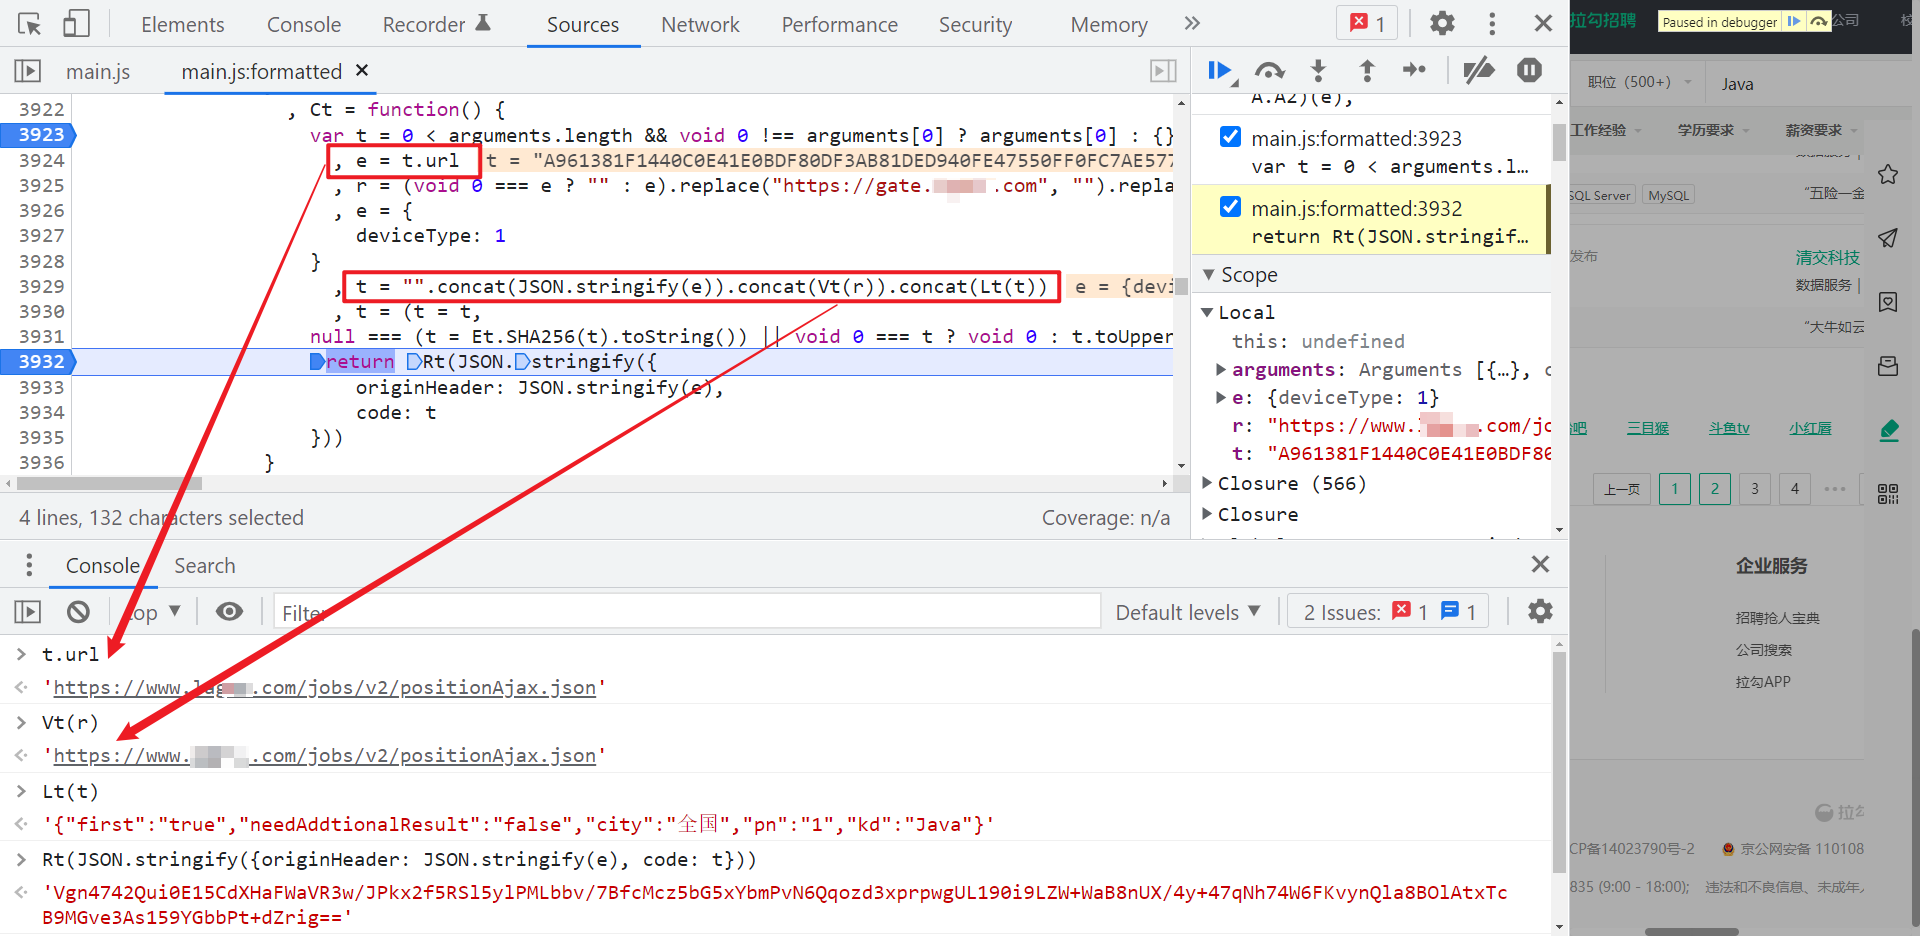Show the Sources navigator pane

(x=28, y=71)
